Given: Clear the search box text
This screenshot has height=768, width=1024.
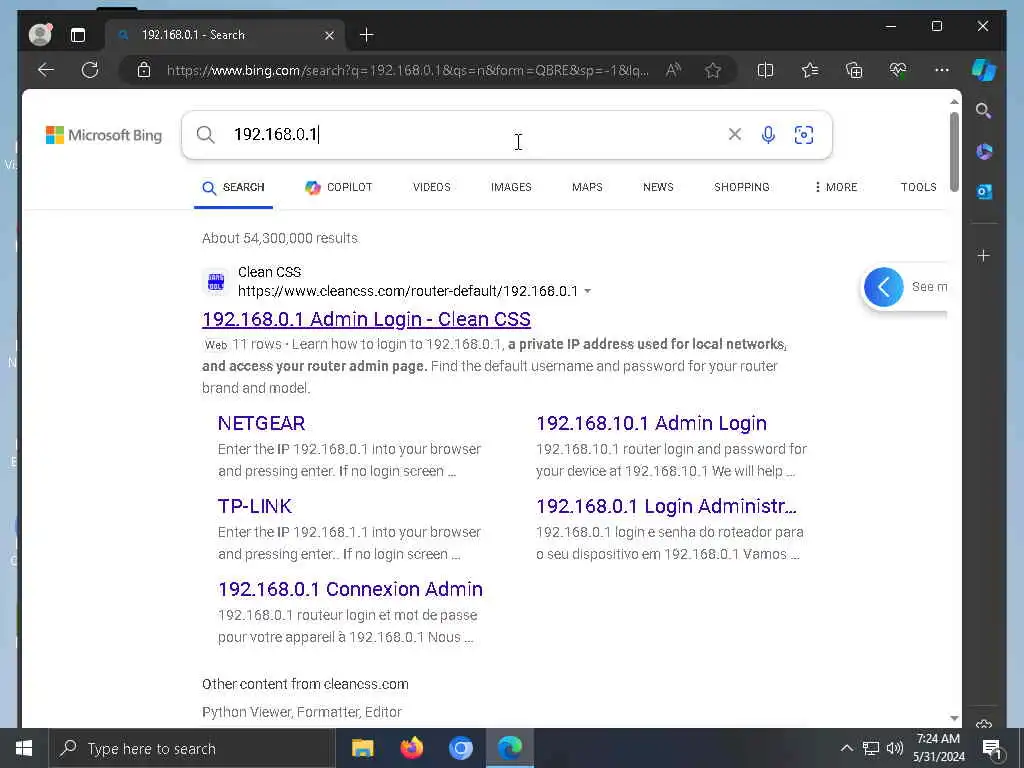Looking at the screenshot, I should (x=735, y=134).
